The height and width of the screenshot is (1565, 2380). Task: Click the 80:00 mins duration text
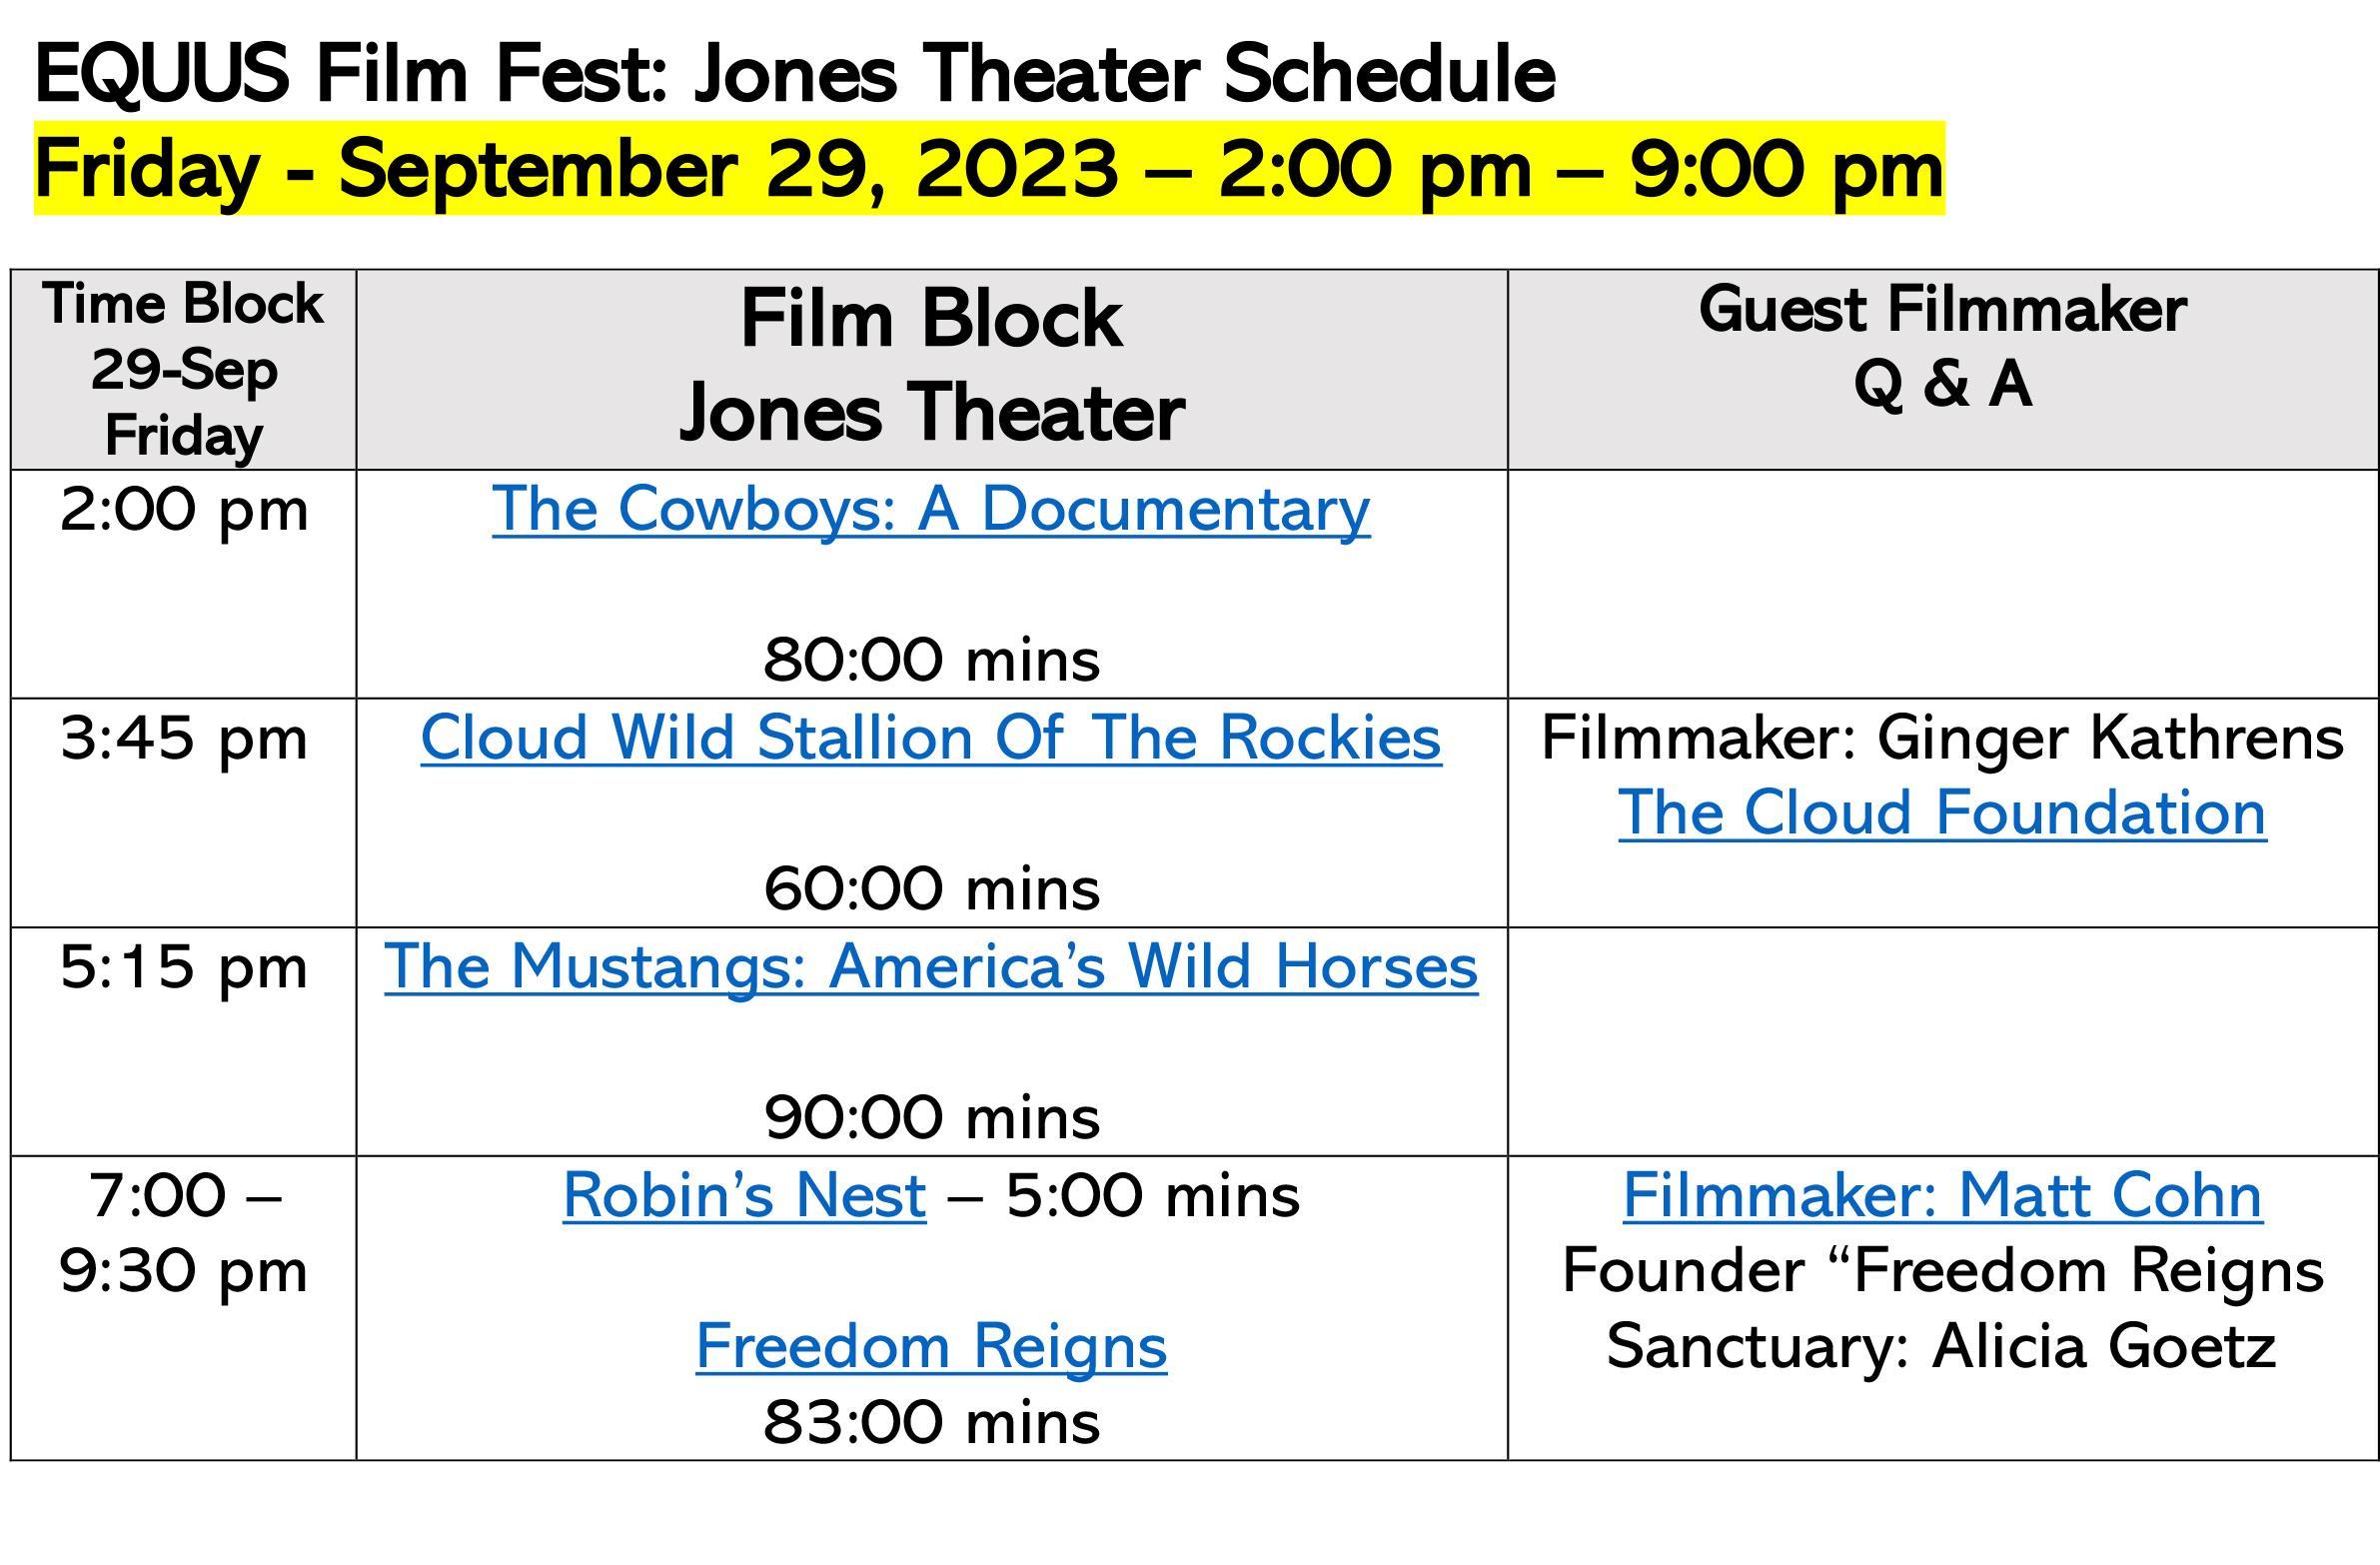(x=931, y=660)
